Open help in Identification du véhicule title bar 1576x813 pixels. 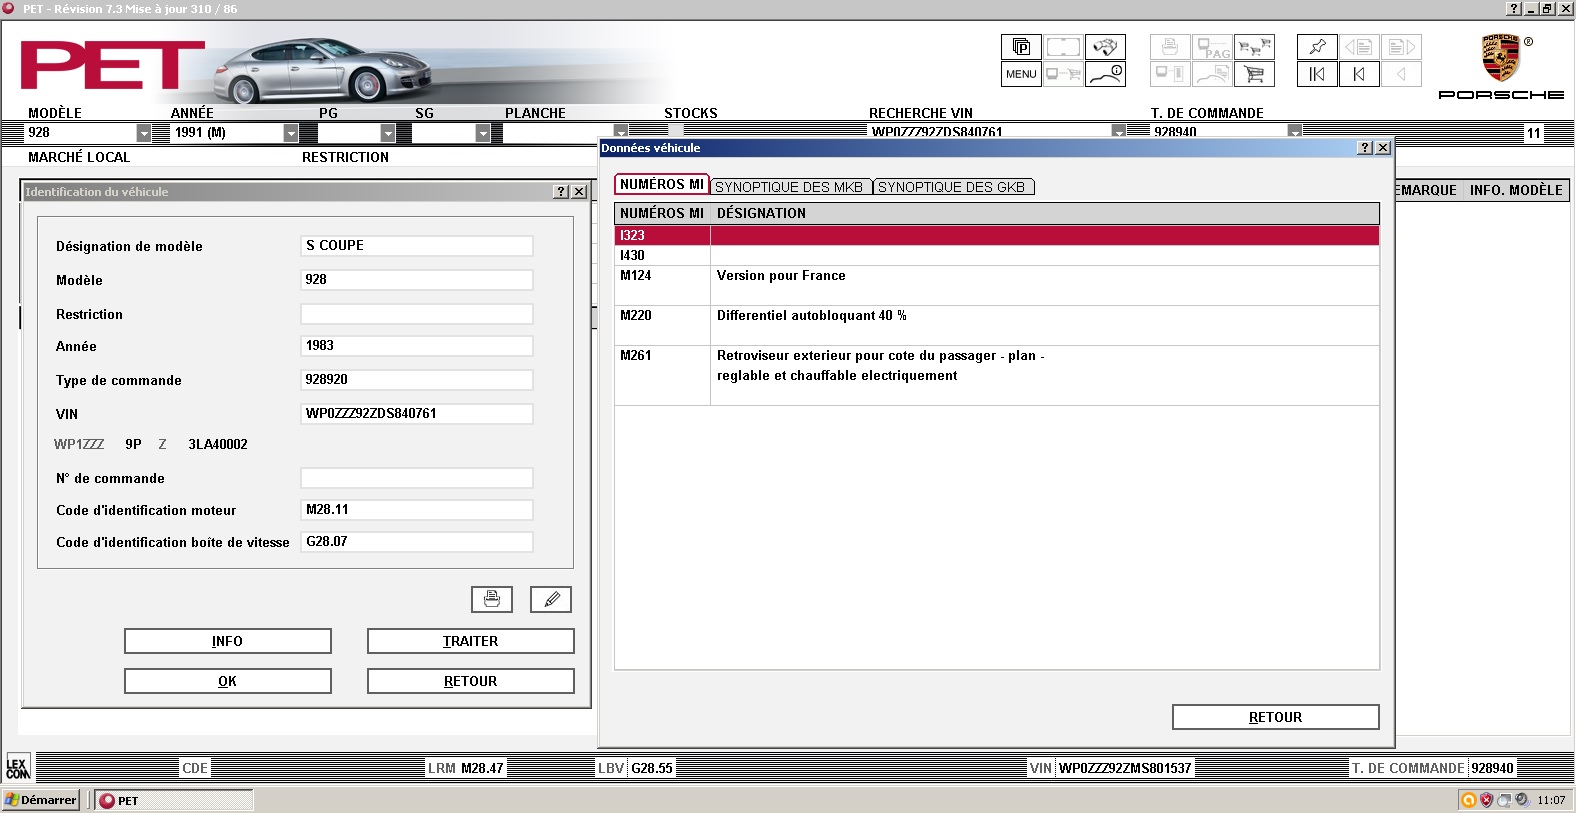[561, 191]
